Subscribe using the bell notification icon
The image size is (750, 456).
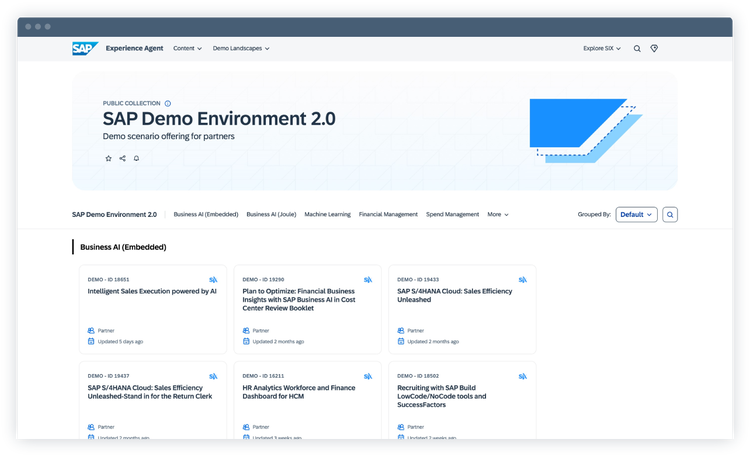(x=136, y=158)
